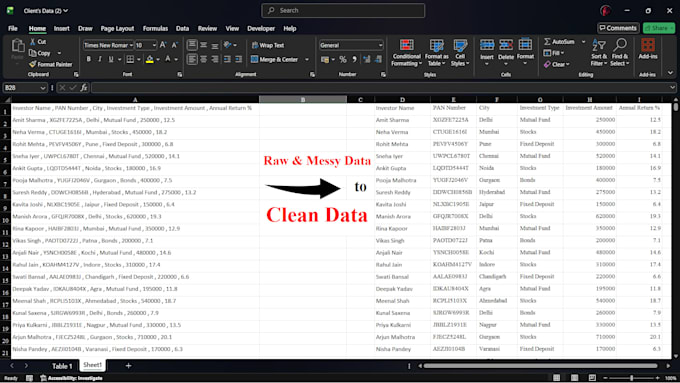Toggle Bold formatting
This screenshot has height=383, width=680.
click(89, 59)
